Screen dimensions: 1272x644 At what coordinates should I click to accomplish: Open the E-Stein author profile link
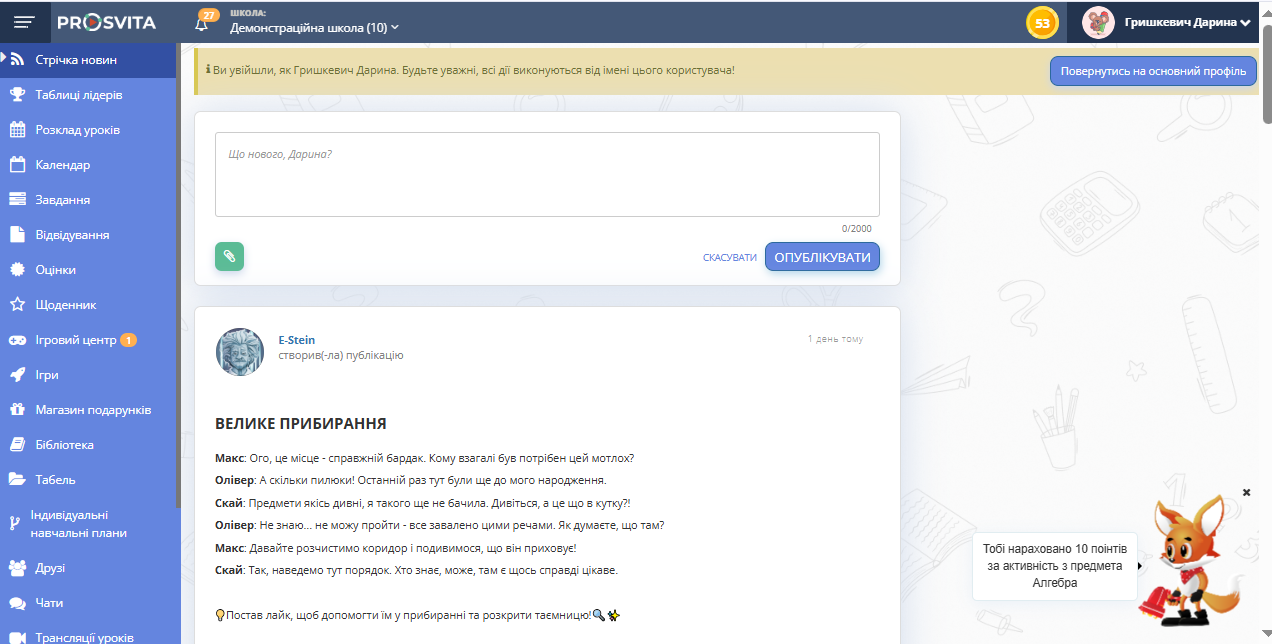pyautogui.click(x=296, y=340)
